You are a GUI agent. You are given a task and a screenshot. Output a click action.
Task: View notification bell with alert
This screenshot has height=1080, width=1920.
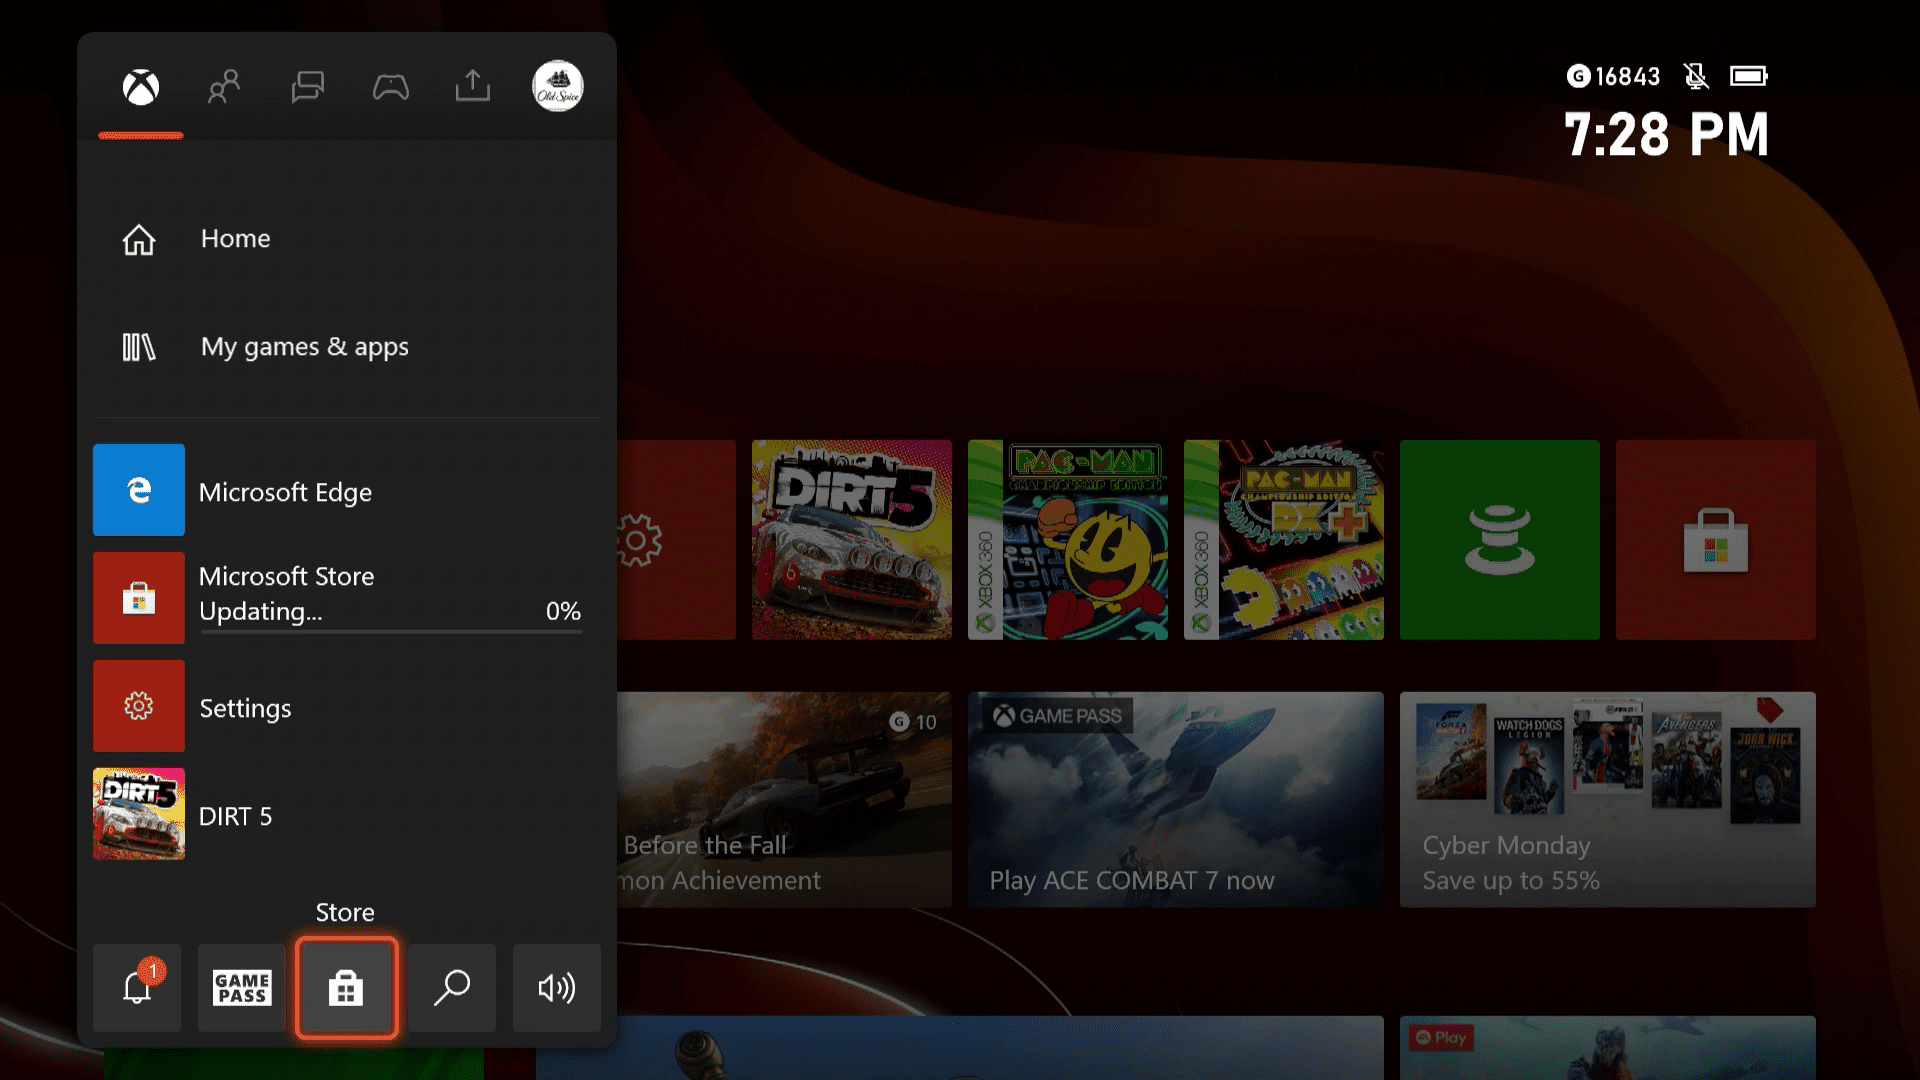(x=137, y=986)
